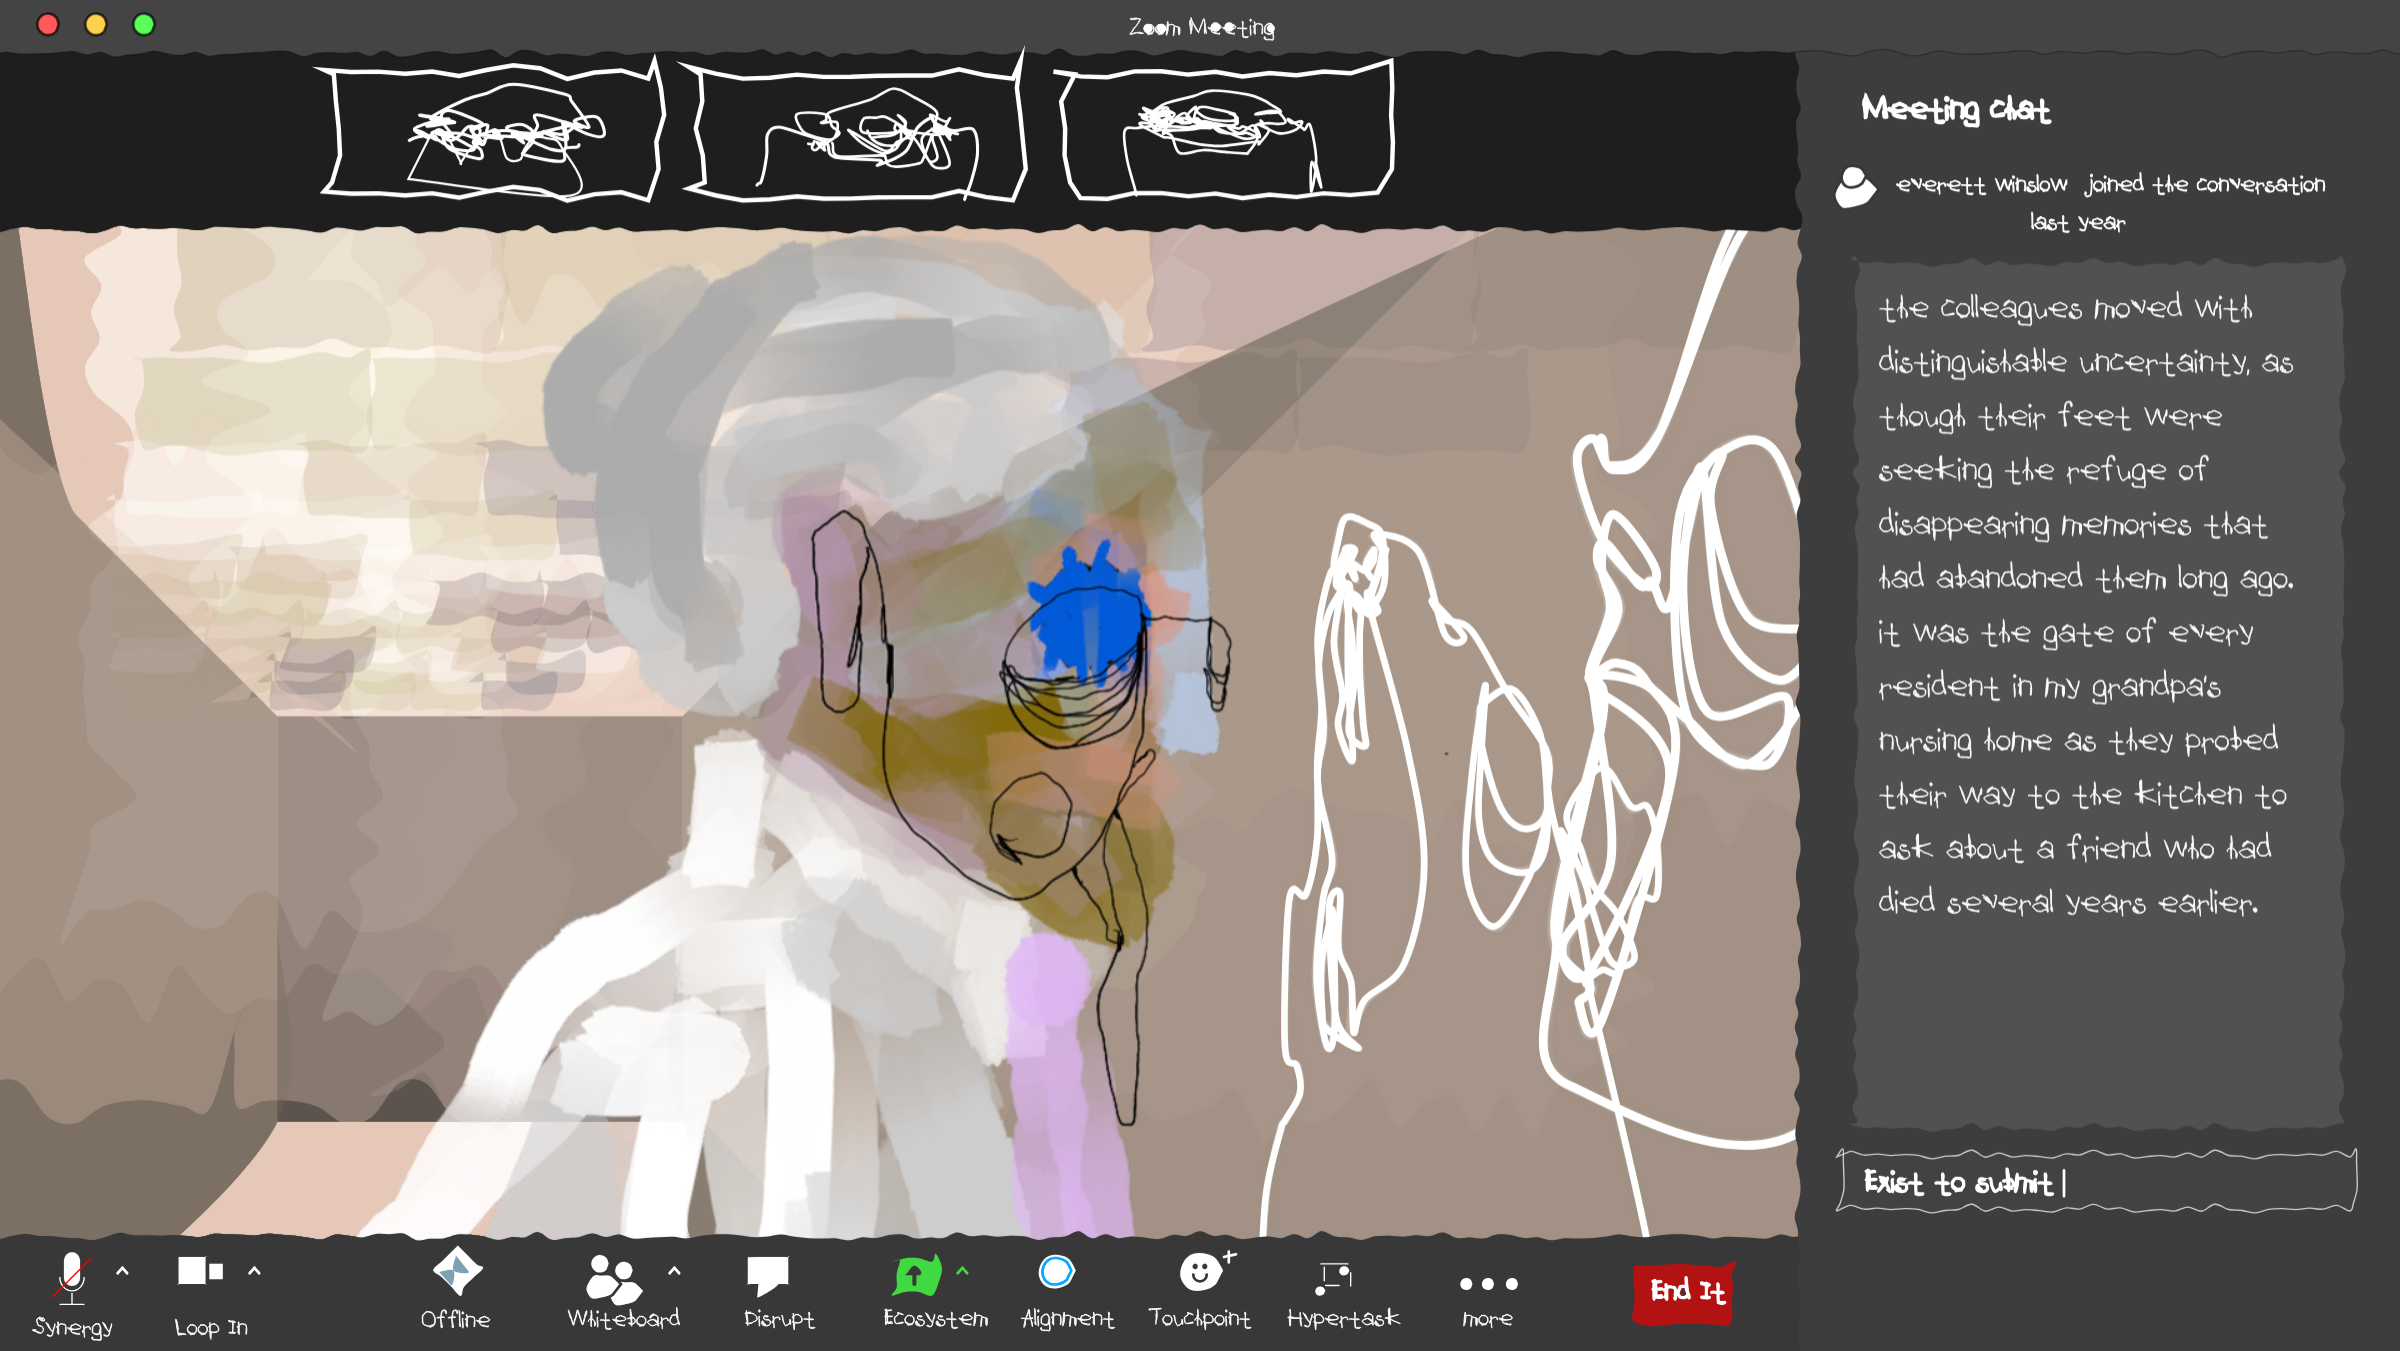Click everett winslow's avatar in chat
Viewport: 2400px width, 1351px height.
click(x=1855, y=187)
